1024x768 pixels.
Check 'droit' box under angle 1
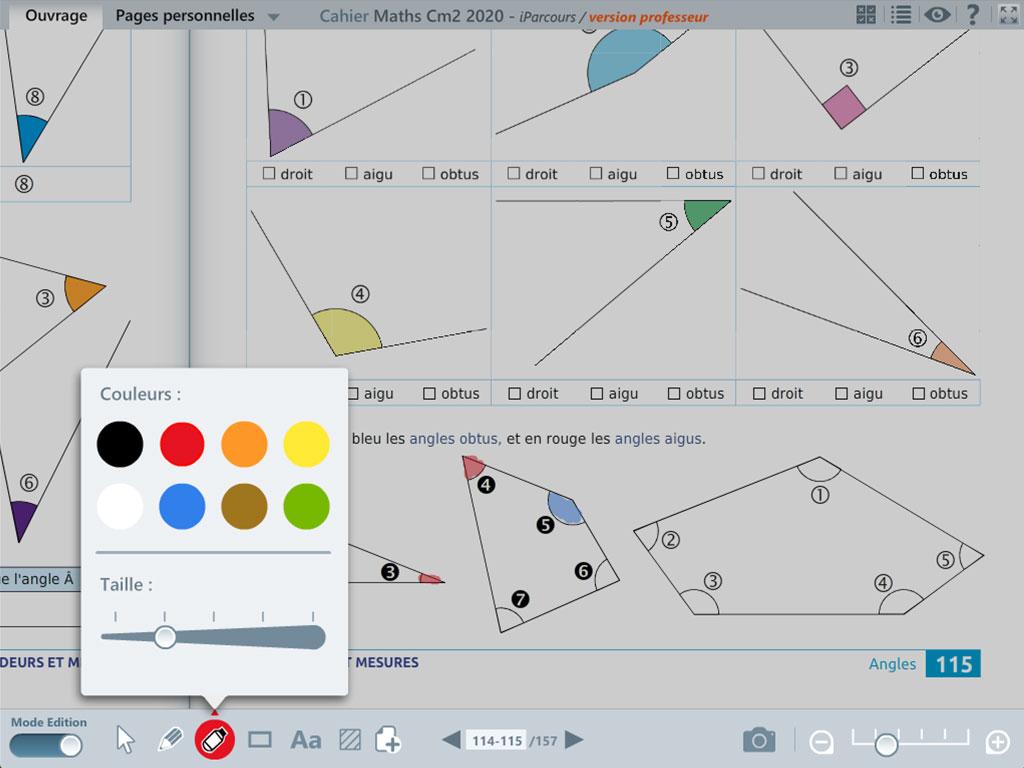tap(269, 173)
